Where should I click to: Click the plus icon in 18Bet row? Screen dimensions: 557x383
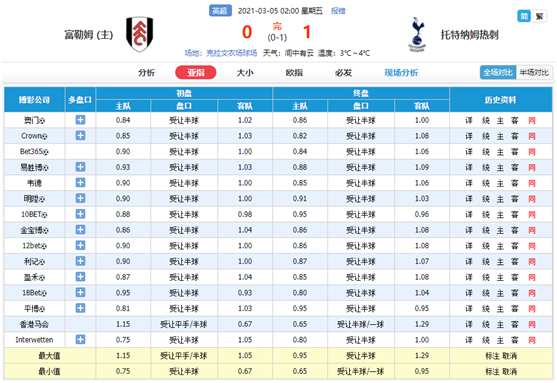coord(80,292)
